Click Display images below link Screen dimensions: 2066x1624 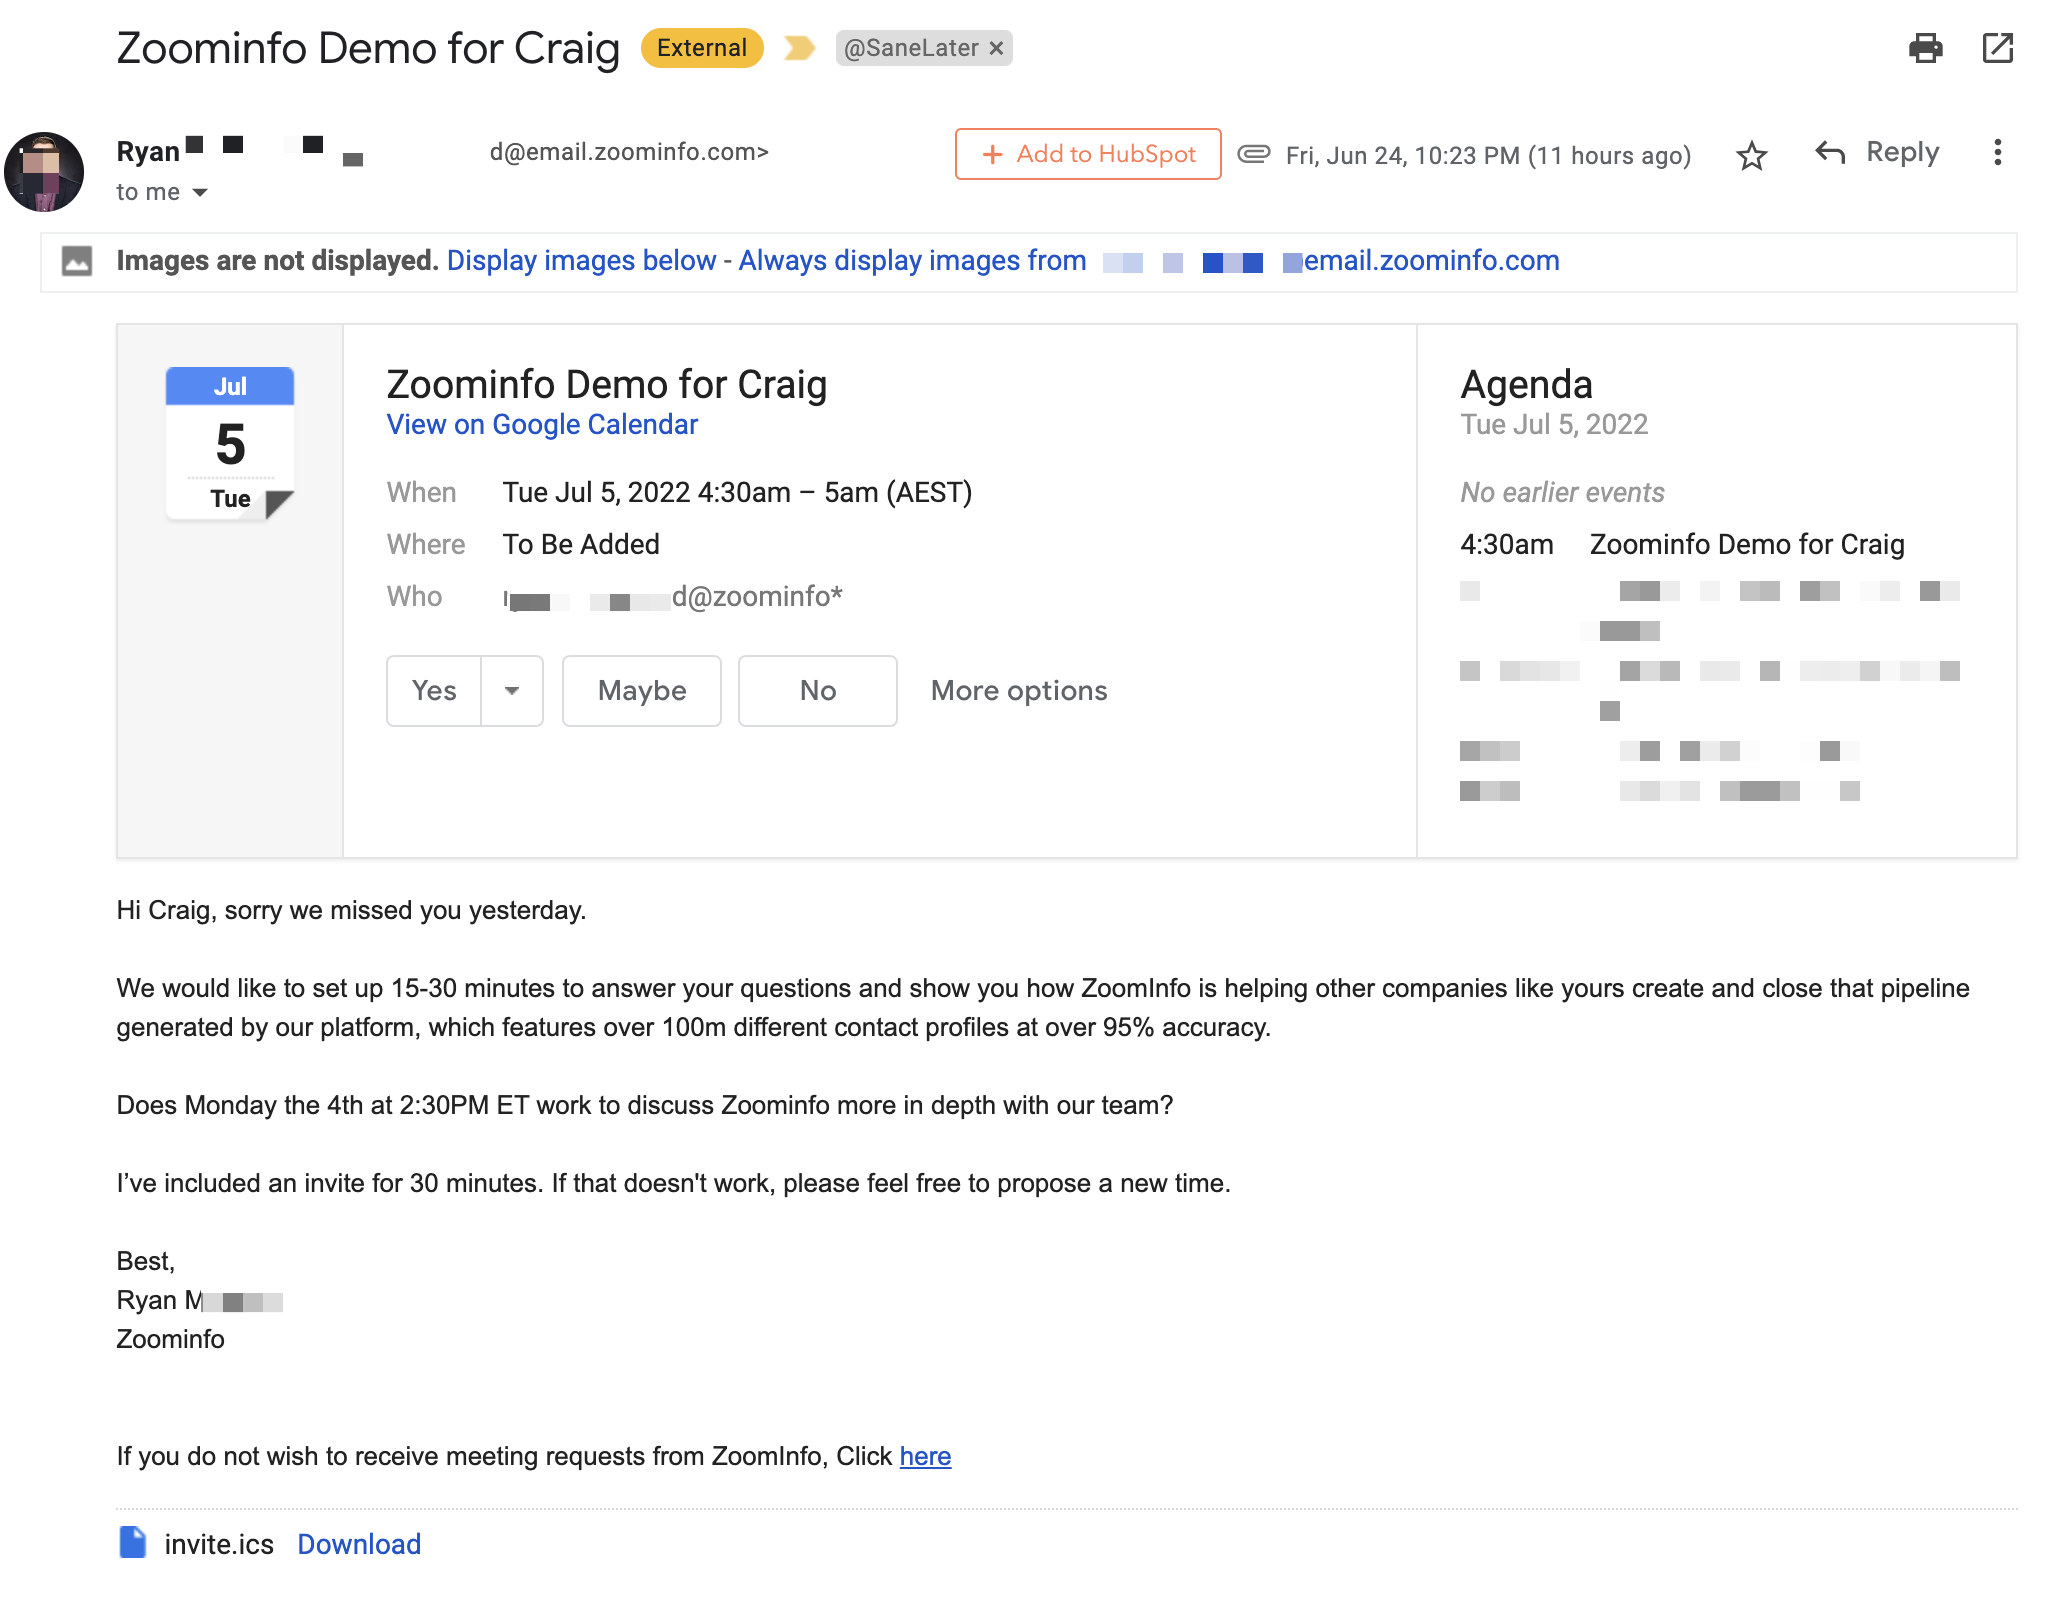581,261
